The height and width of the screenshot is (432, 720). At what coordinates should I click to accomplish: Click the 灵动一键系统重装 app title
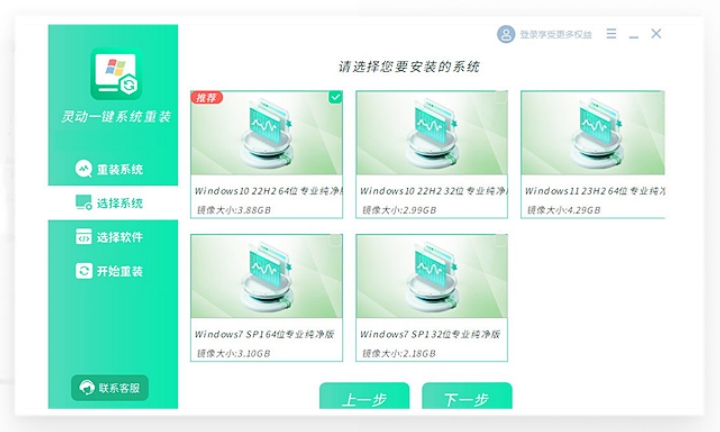pyautogui.click(x=116, y=117)
